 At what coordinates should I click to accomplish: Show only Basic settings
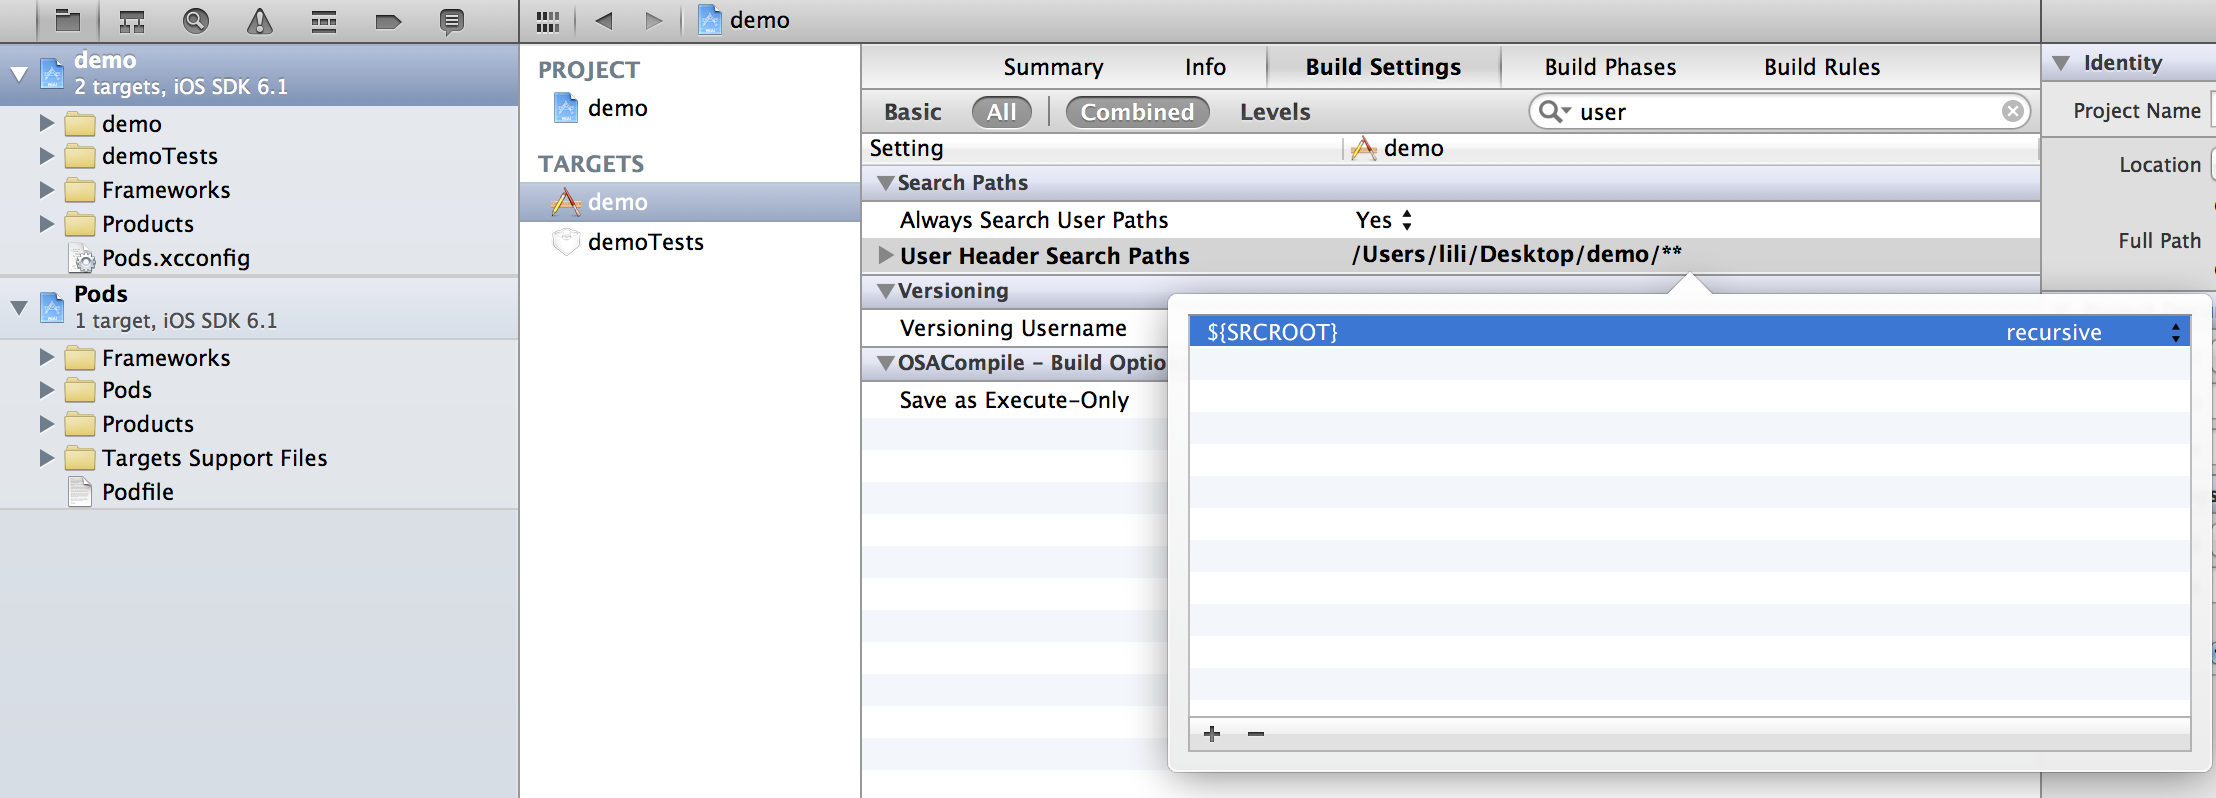[x=913, y=112]
